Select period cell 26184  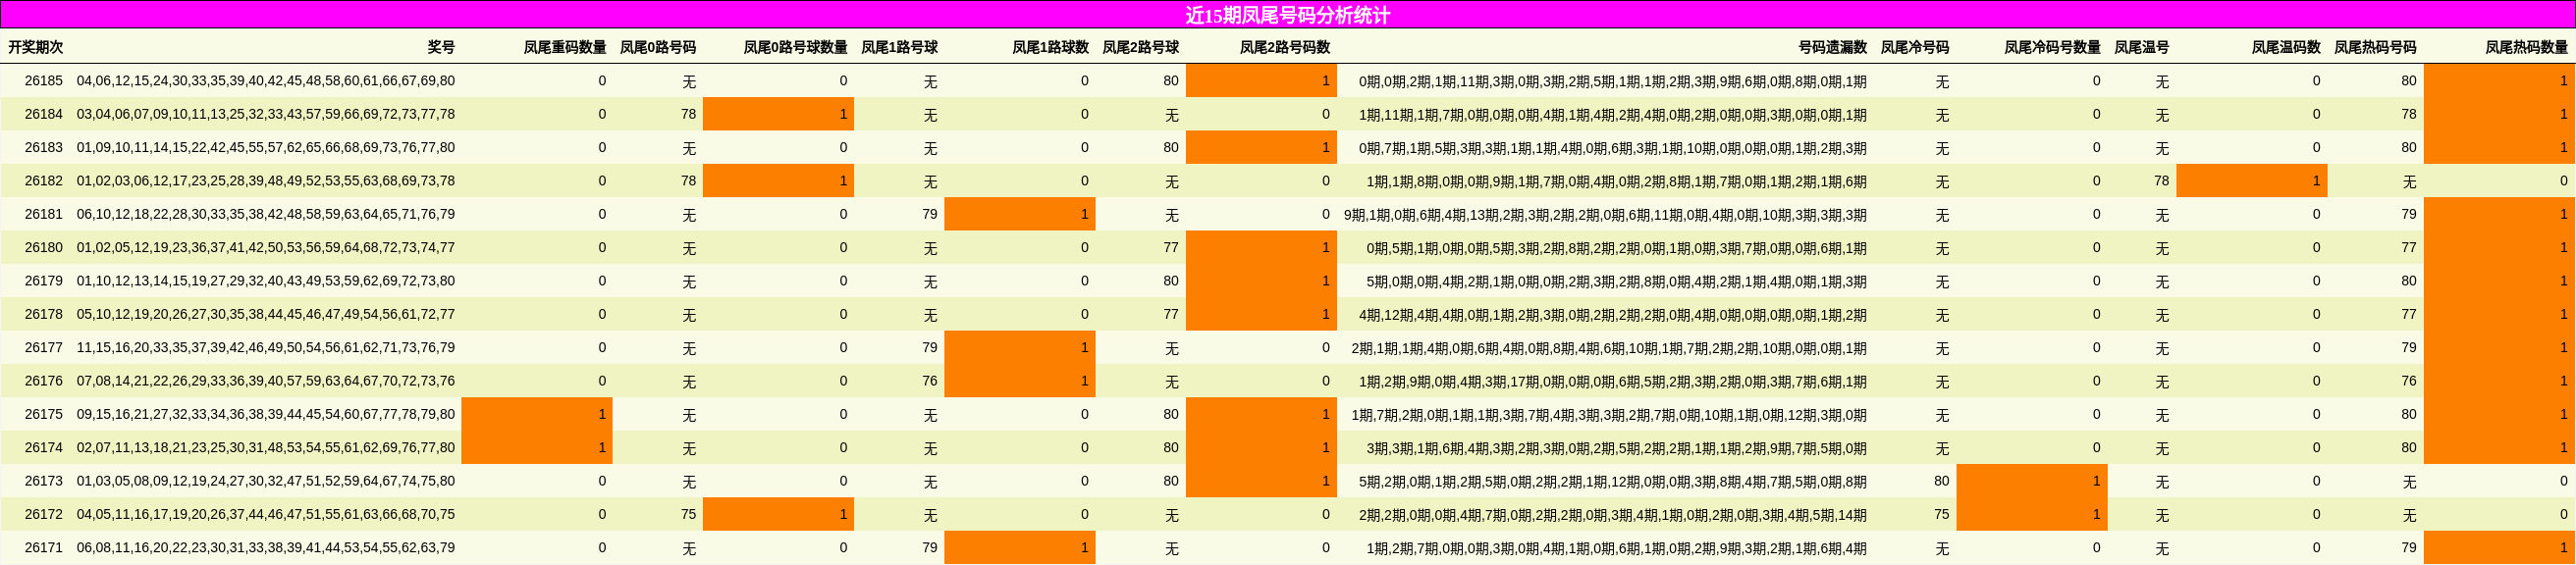tap(44, 114)
